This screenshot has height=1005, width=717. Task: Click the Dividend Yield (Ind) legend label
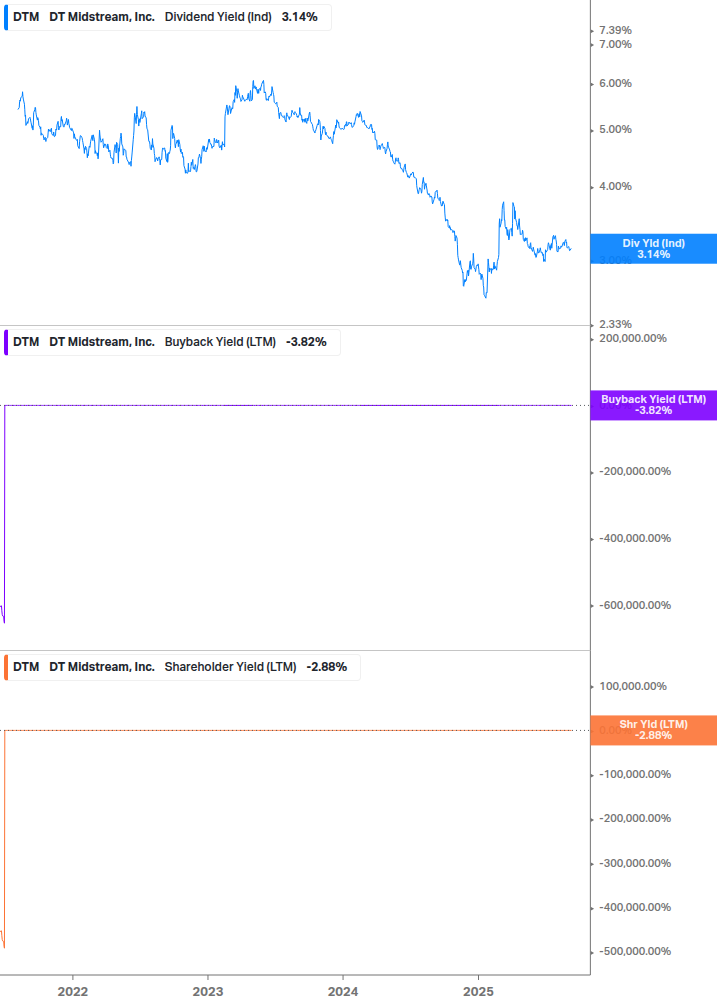(x=218, y=17)
